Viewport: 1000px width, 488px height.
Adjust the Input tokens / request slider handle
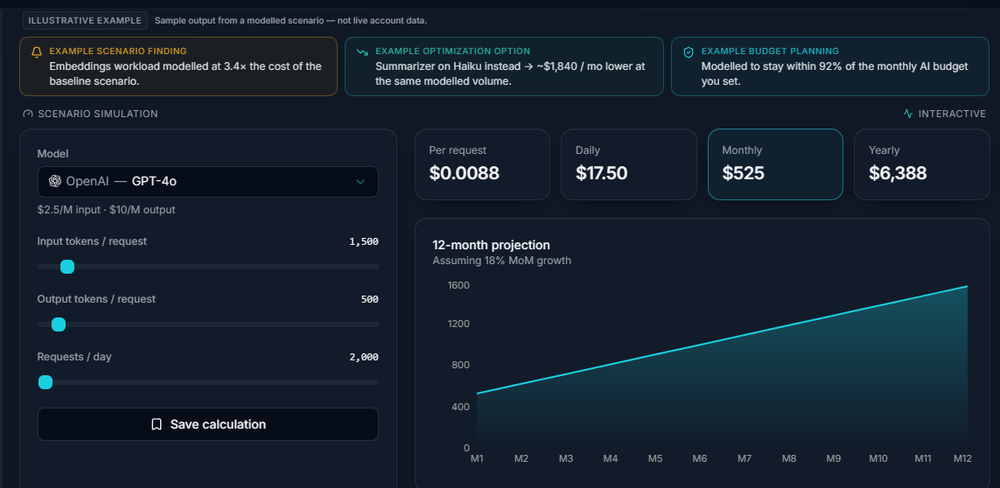coord(67,267)
